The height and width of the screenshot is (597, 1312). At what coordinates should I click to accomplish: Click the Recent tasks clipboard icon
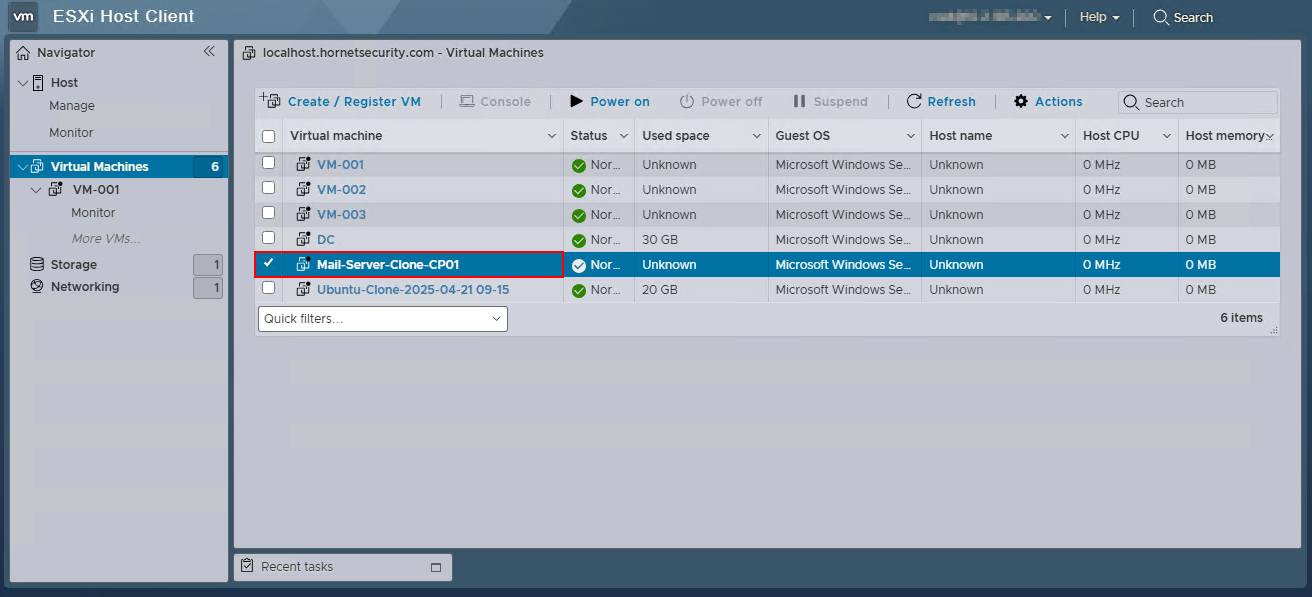point(248,567)
